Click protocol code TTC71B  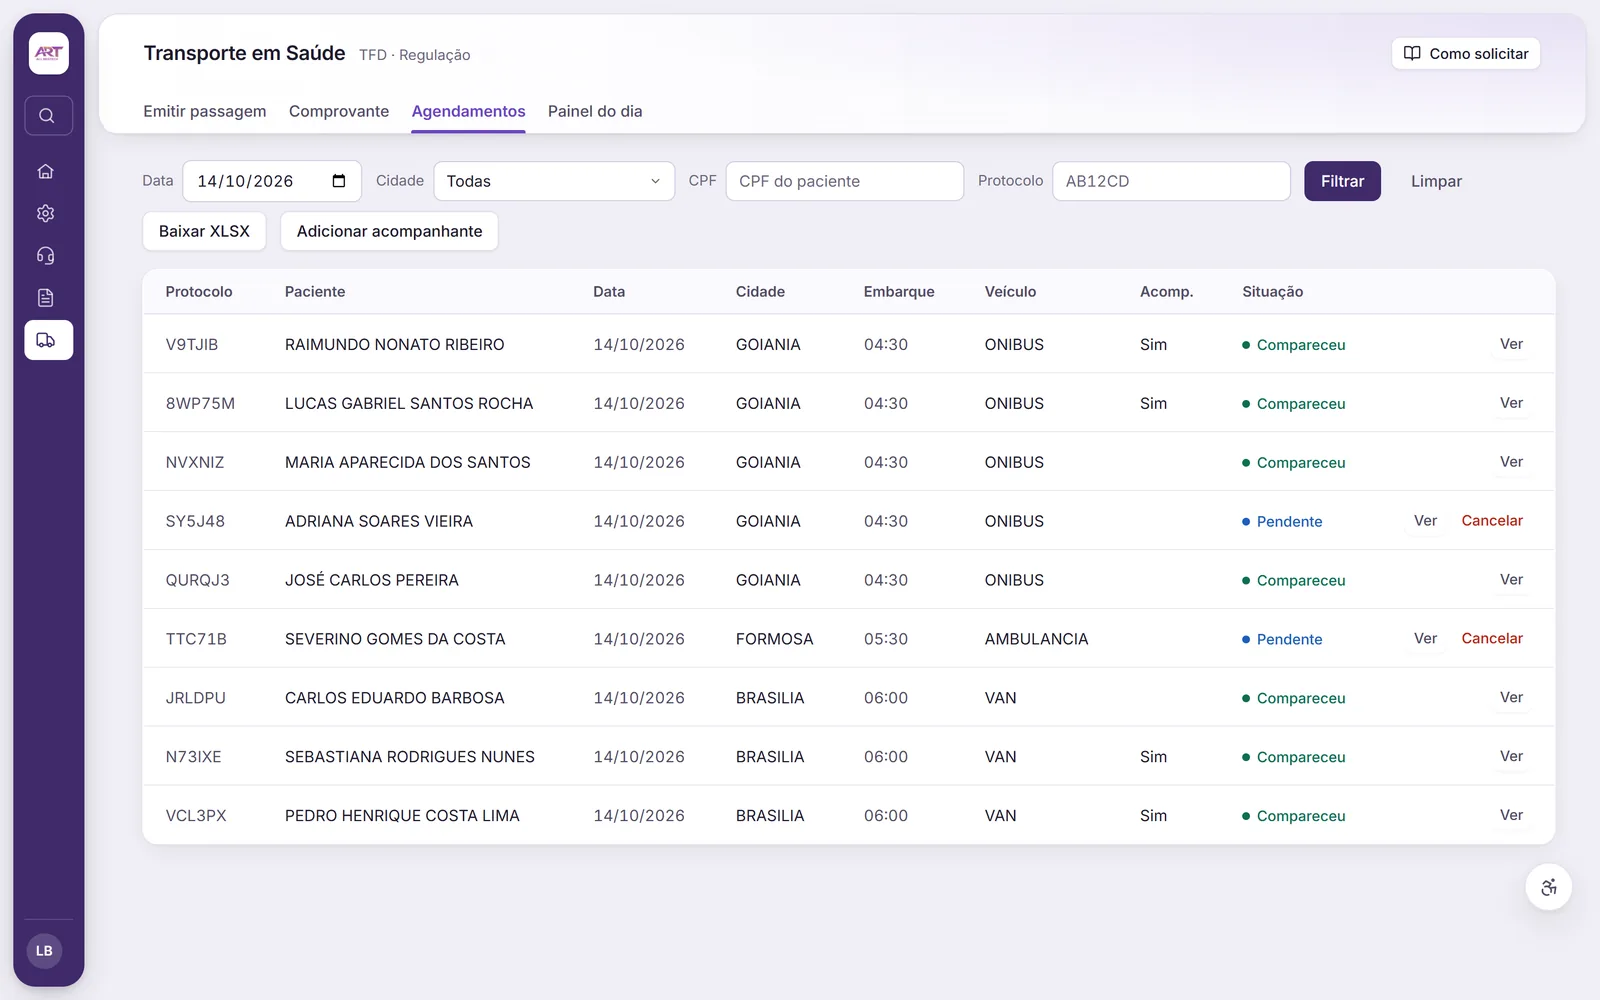click(196, 639)
